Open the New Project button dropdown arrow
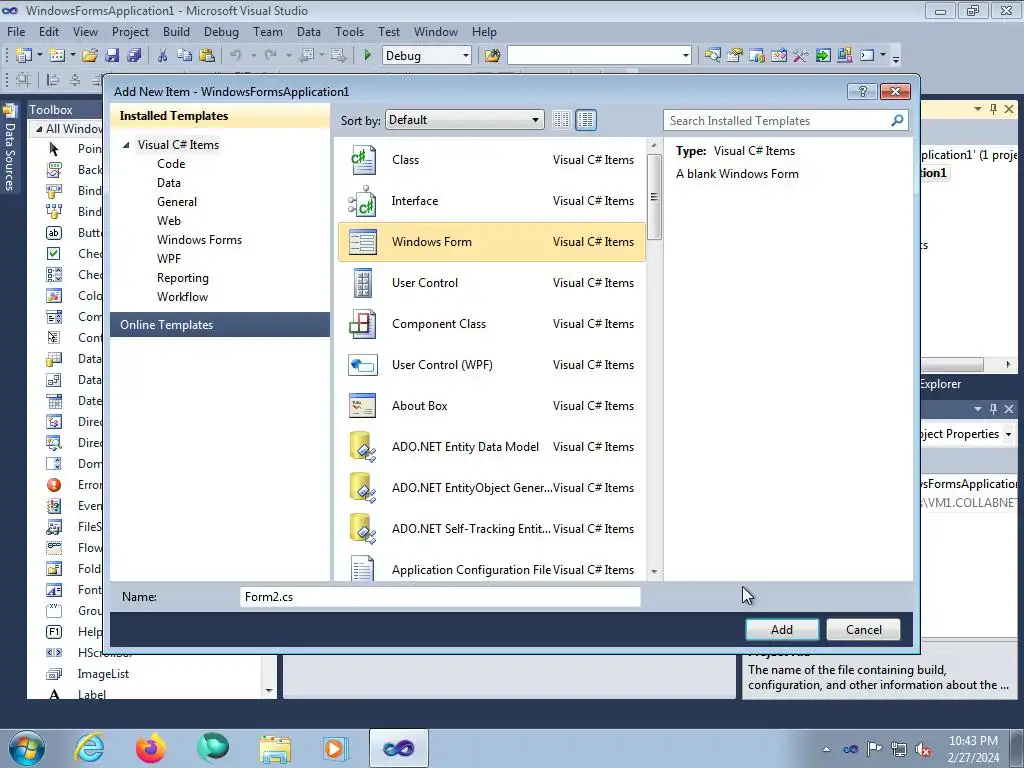The image size is (1024, 768). click(40, 56)
